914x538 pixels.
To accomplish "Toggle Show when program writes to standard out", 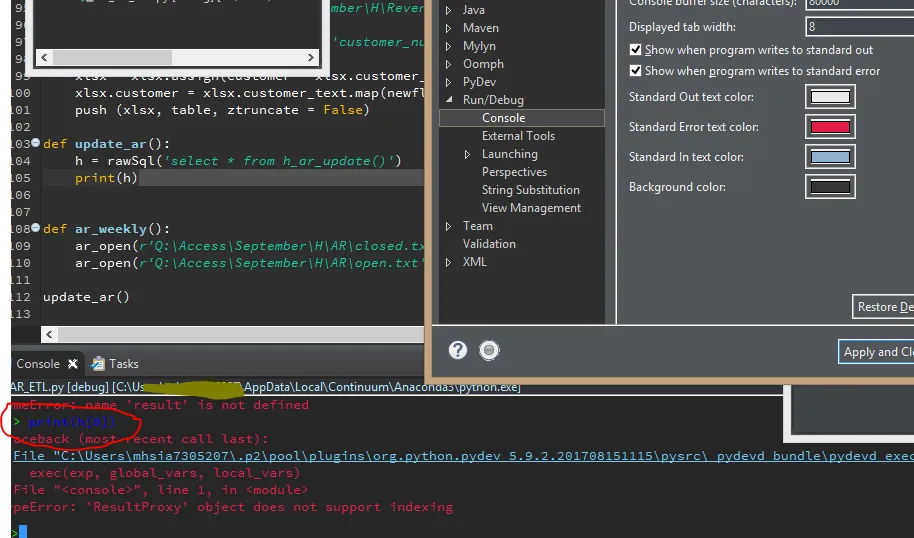I will pos(635,50).
